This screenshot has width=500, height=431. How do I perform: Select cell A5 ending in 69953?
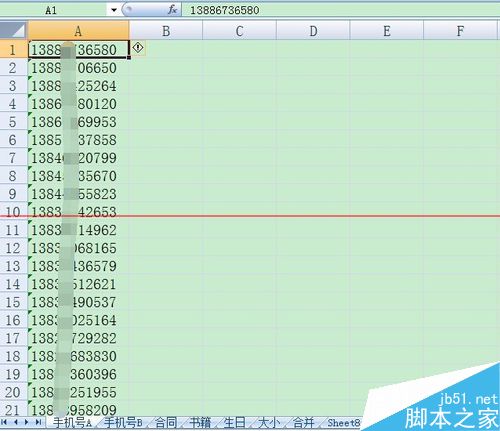pyautogui.click(x=78, y=122)
